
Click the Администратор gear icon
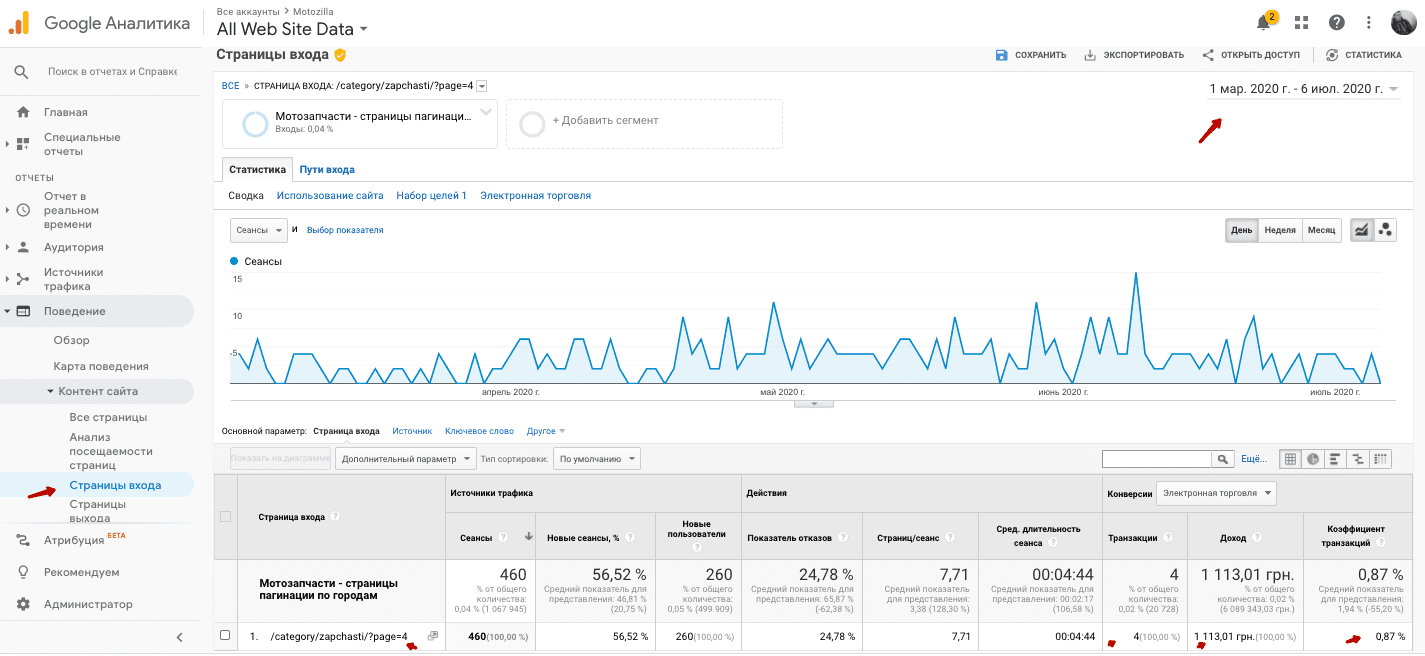pyautogui.click(x=23, y=604)
